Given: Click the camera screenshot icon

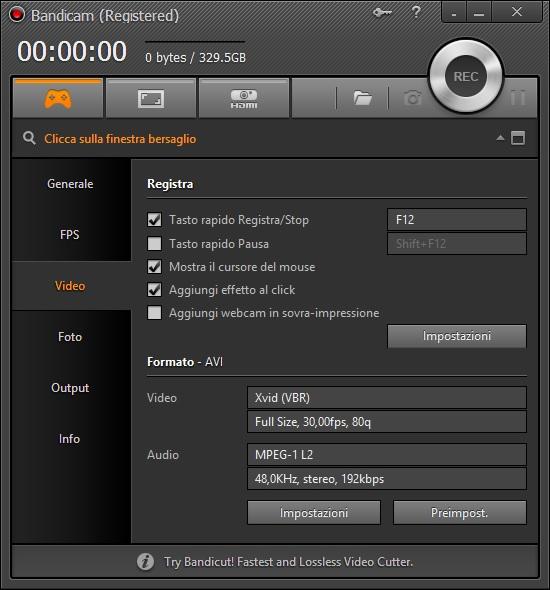Looking at the screenshot, I should coord(413,98).
